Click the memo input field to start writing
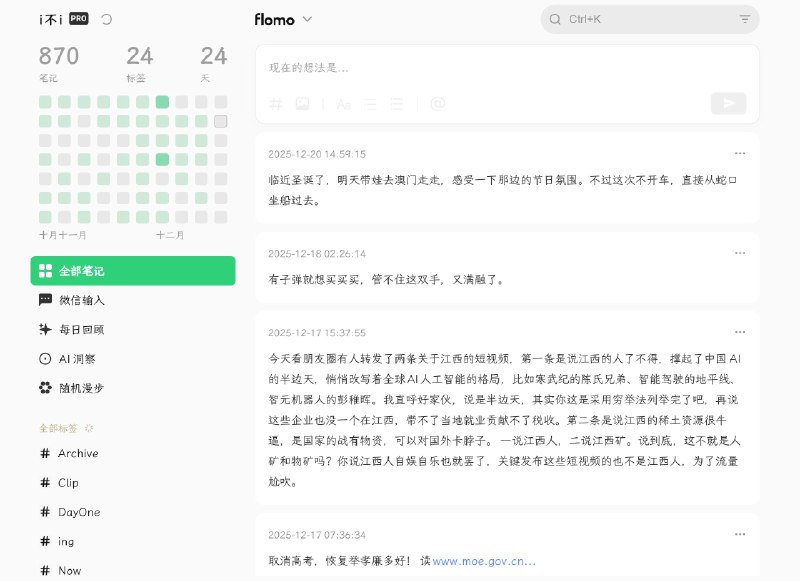Image resolution: width=800 pixels, height=581 pixels. [x=450, y=68]
